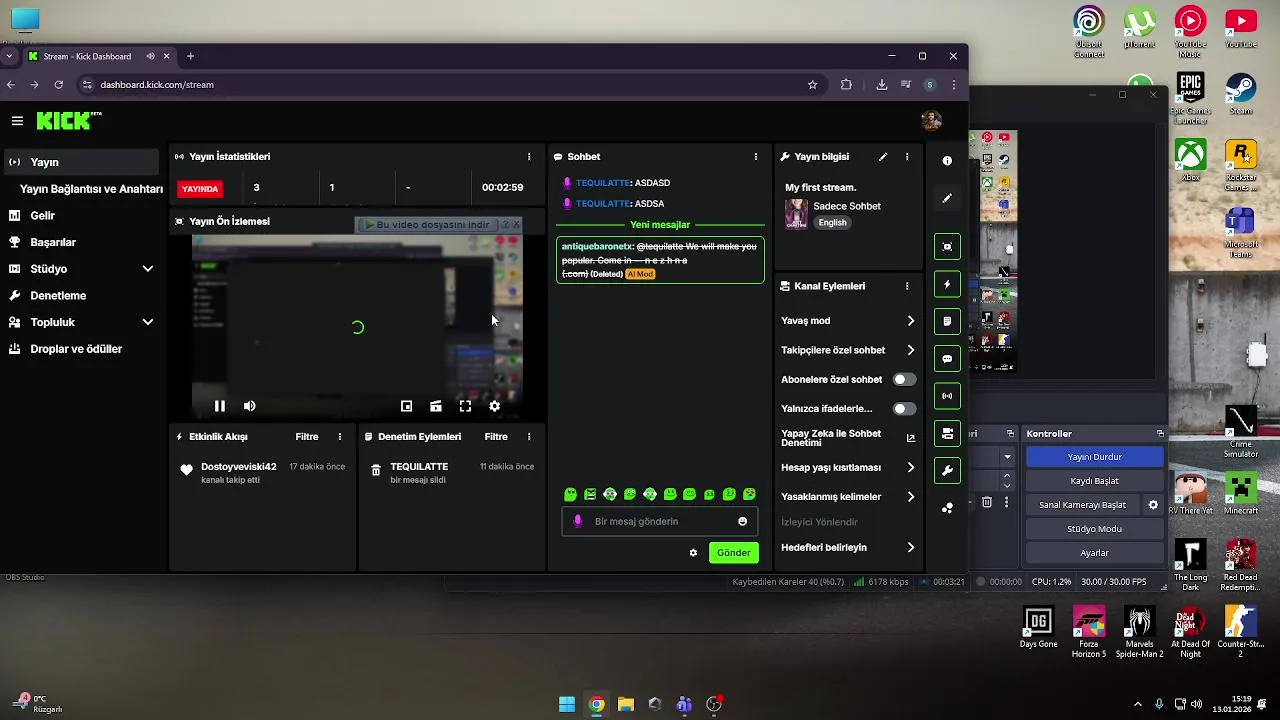Click Yayını Durdur in OBS window
Image resolution: width=1280 pixels, height=720 pixels.
pos(1094,457)
